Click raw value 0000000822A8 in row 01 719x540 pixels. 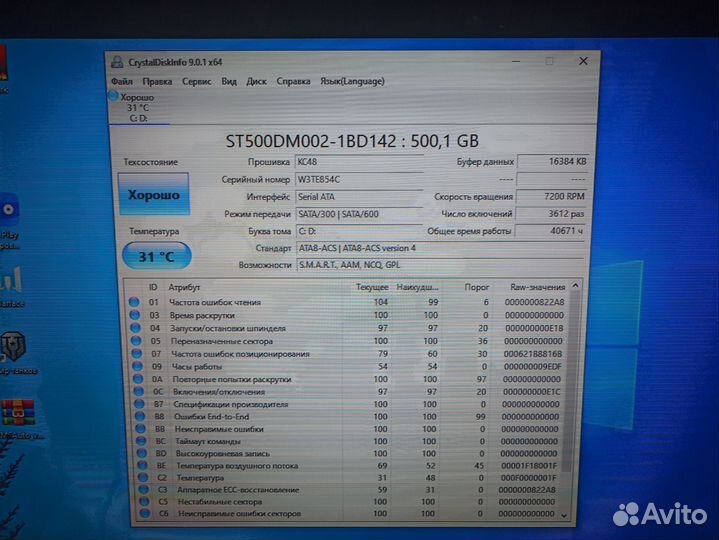tap(534, 302)
